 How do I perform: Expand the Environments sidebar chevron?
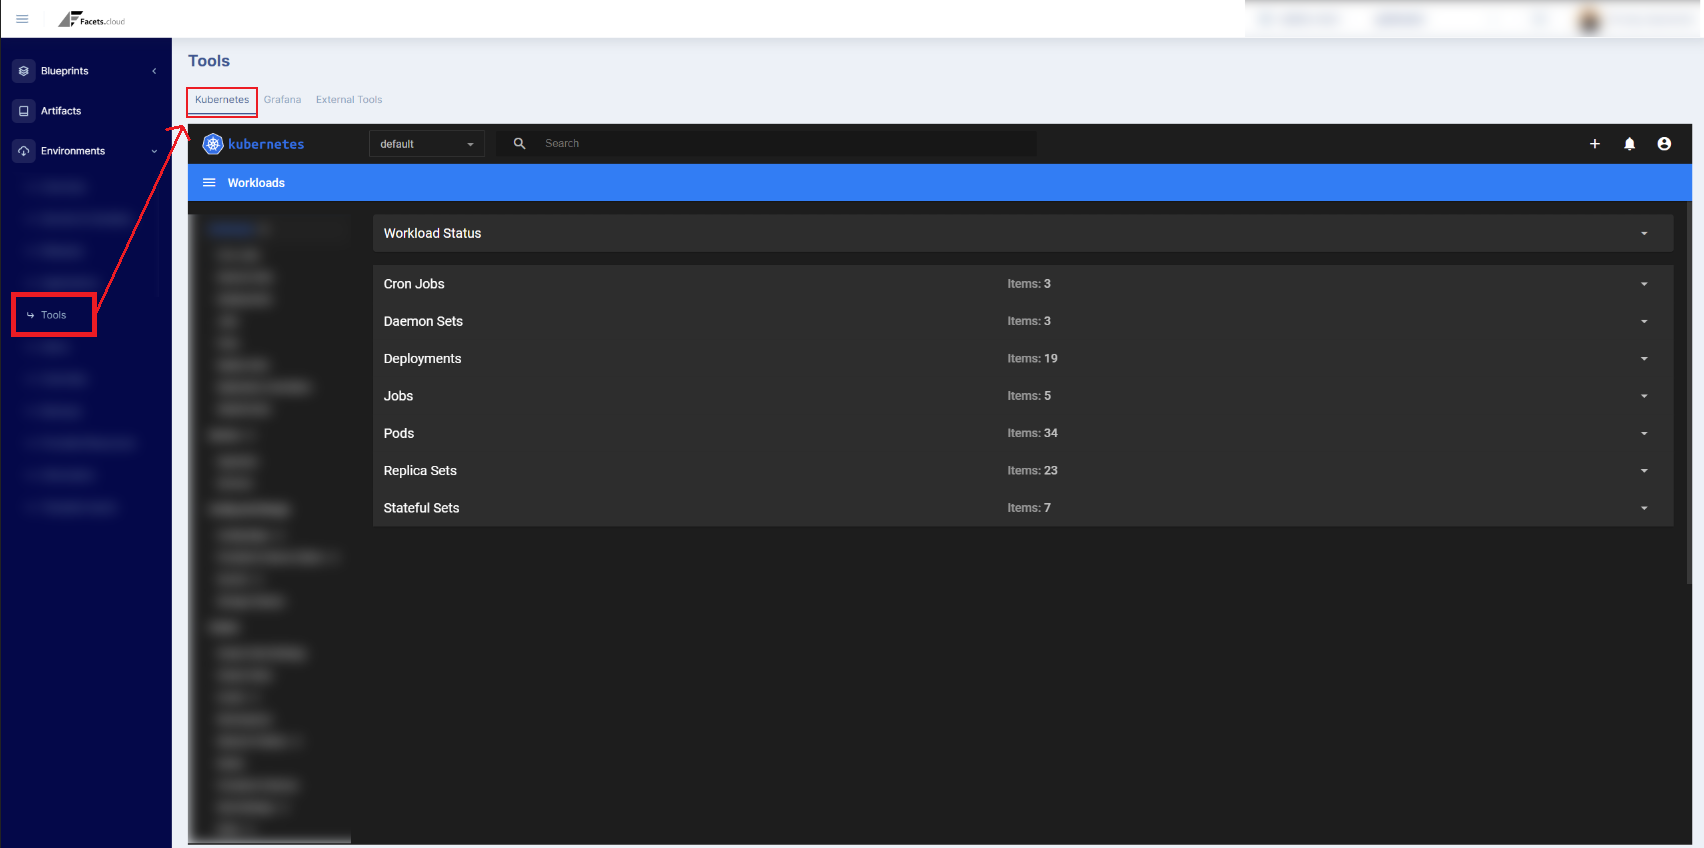(154, 151)
